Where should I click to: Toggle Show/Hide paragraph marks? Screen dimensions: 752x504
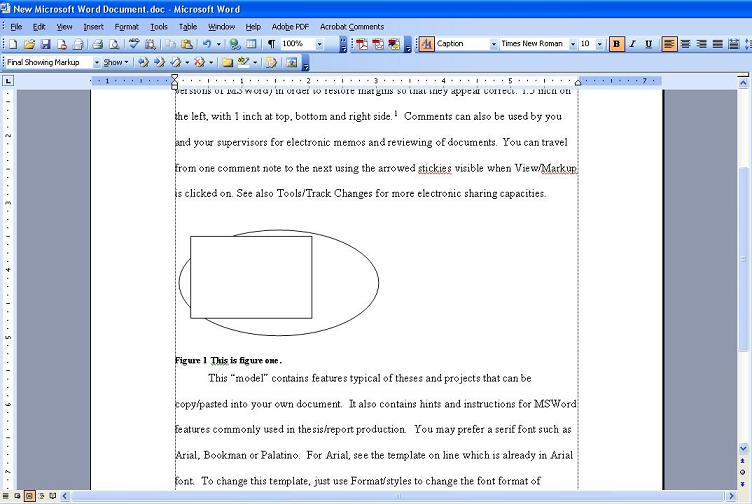pyautogui.click(x=271, y=44)
